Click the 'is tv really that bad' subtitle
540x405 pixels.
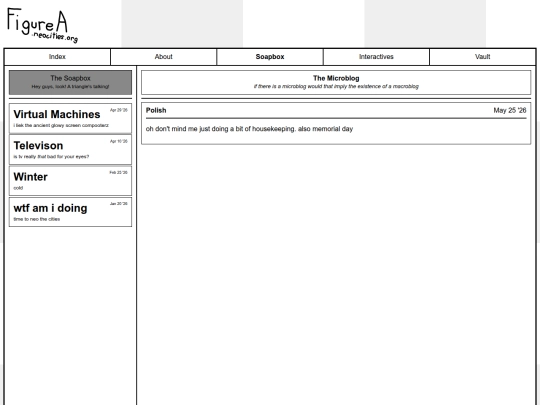pos(51,157)
